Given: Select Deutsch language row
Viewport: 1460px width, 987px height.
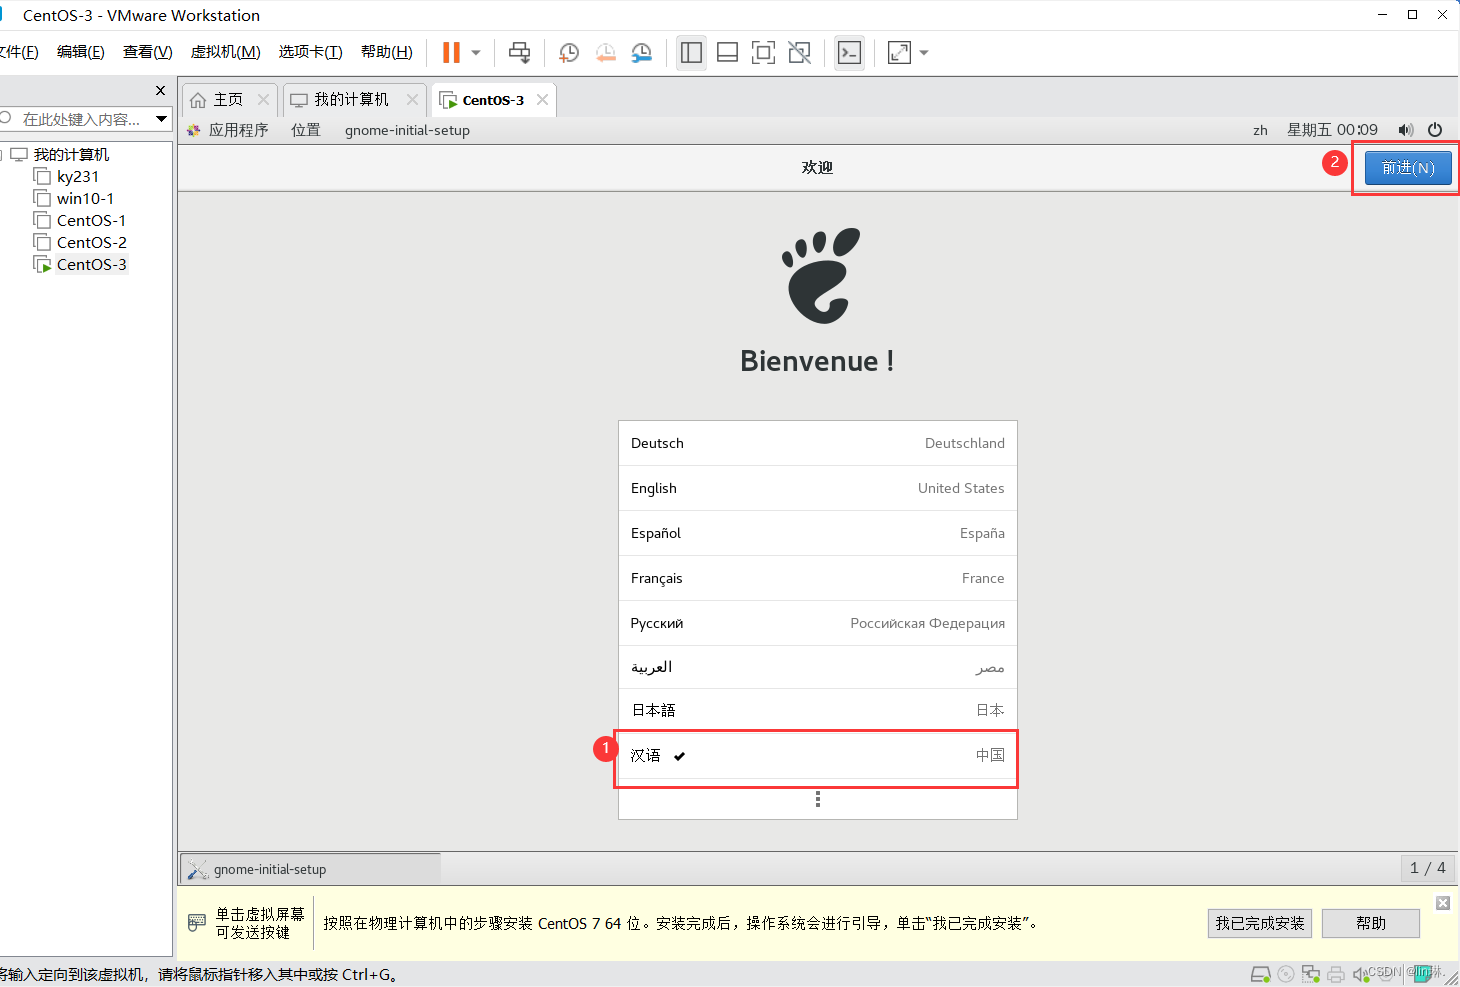Looking at the screenshot, I should [x=818, y=443].
